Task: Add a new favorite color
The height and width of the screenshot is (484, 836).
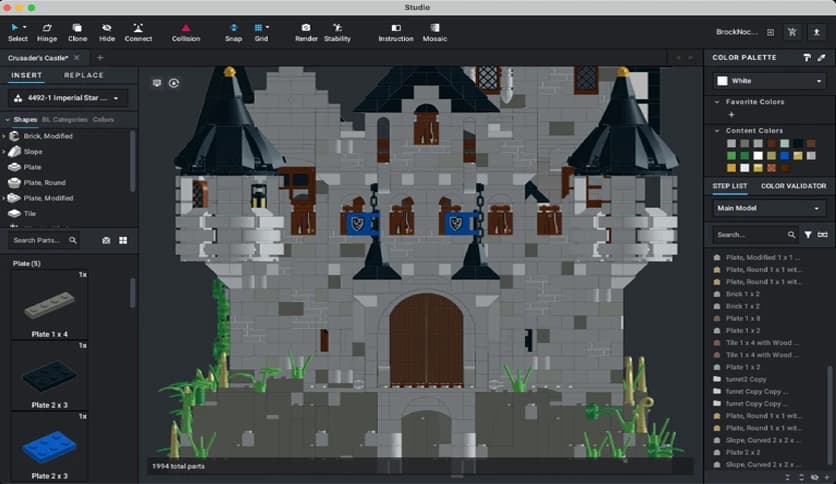Action: point(730,115)
